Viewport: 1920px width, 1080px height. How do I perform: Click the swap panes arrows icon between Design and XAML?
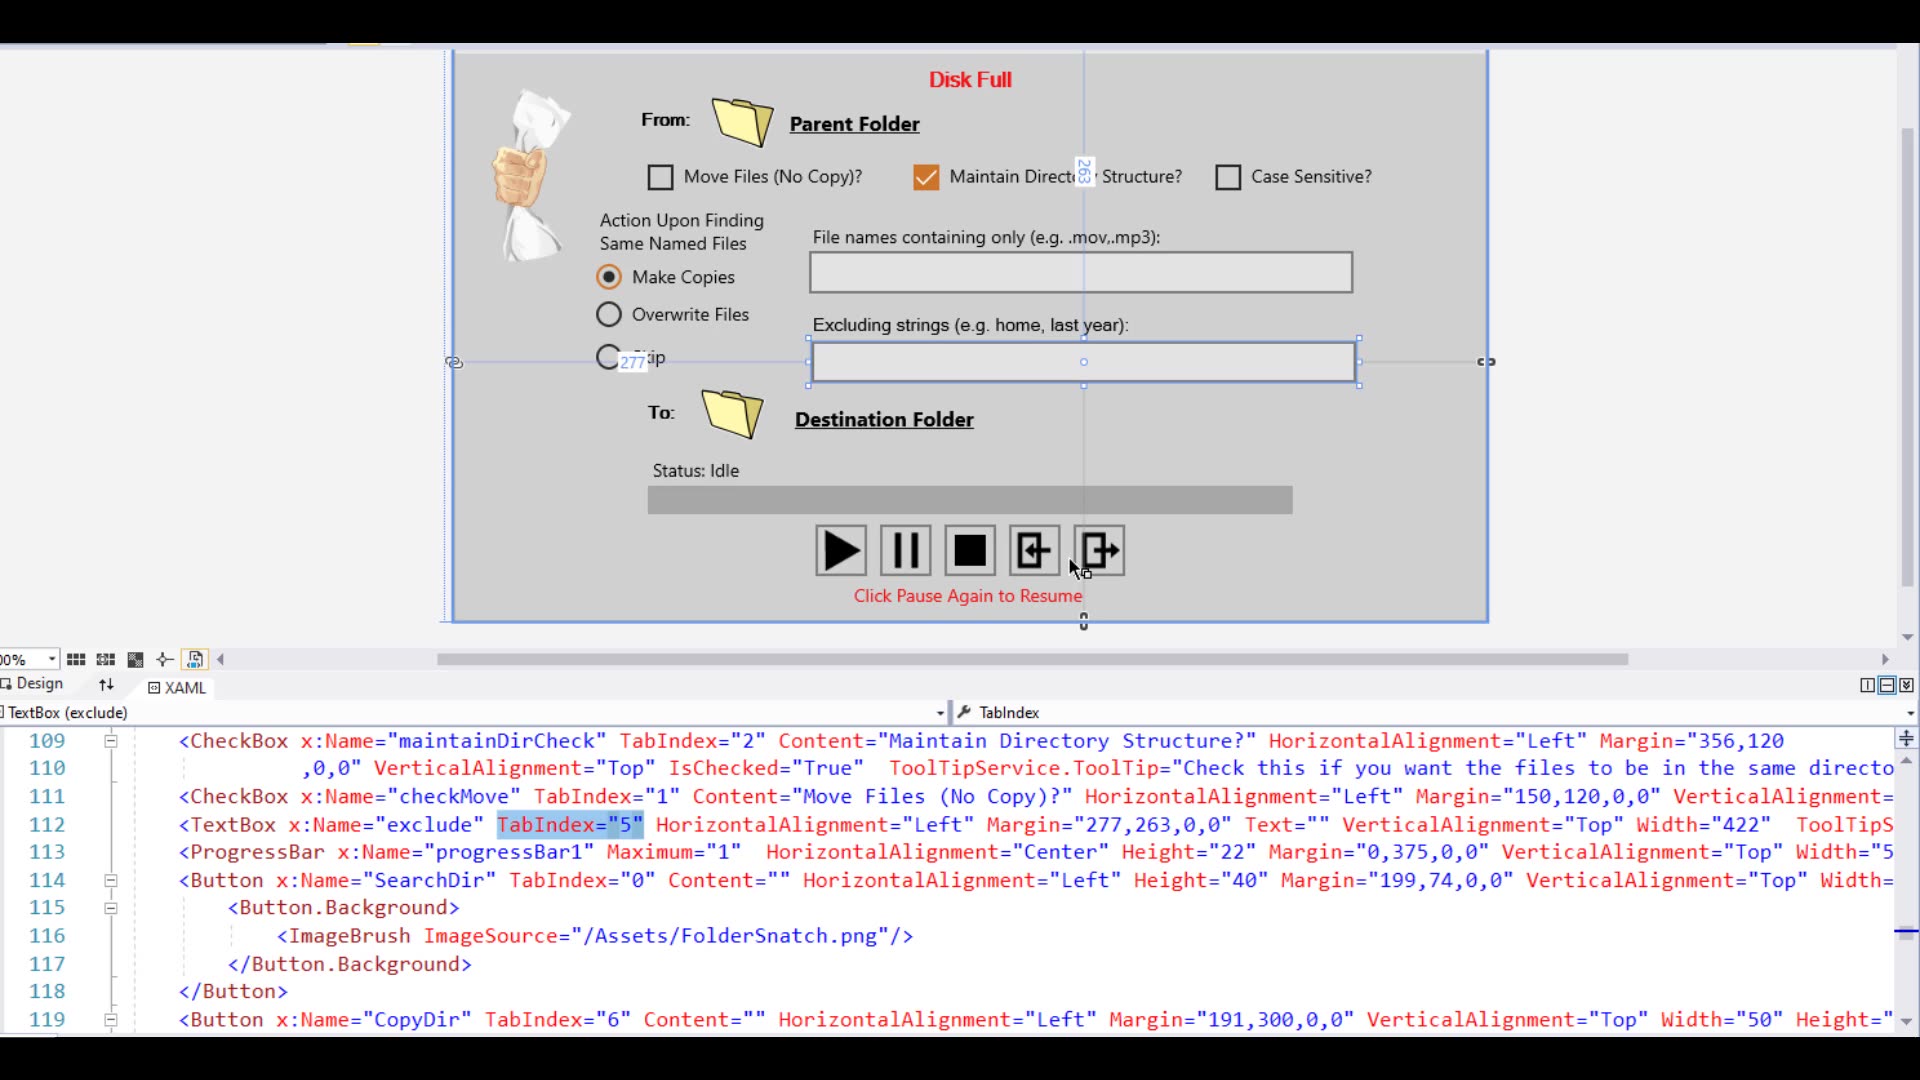(x=105, y=685)
